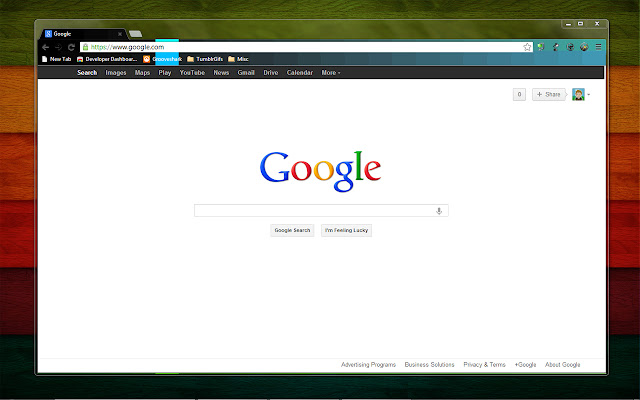Open the Grooveshark bookmark

[x=162, y=59]
